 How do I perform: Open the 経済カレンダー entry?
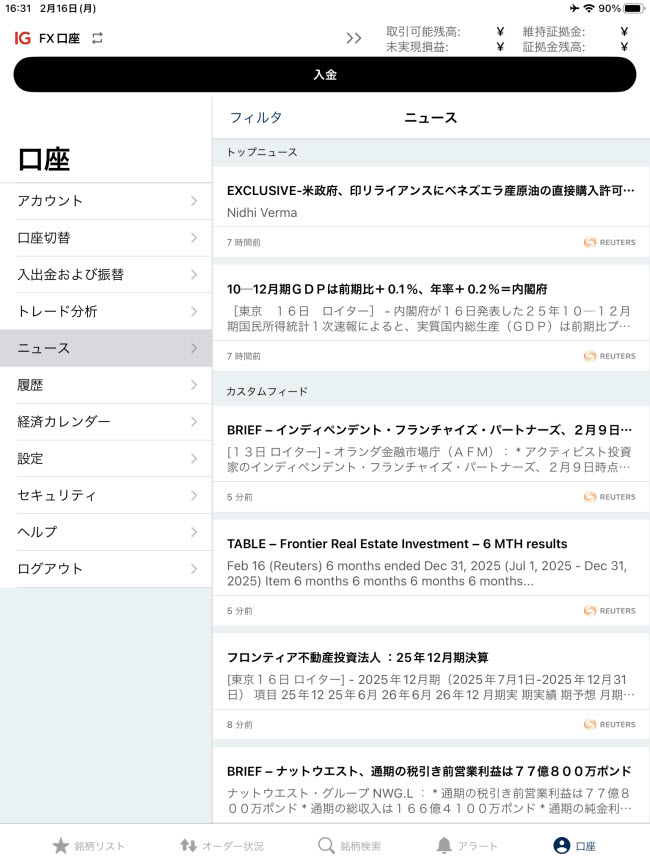click(106, 422)
